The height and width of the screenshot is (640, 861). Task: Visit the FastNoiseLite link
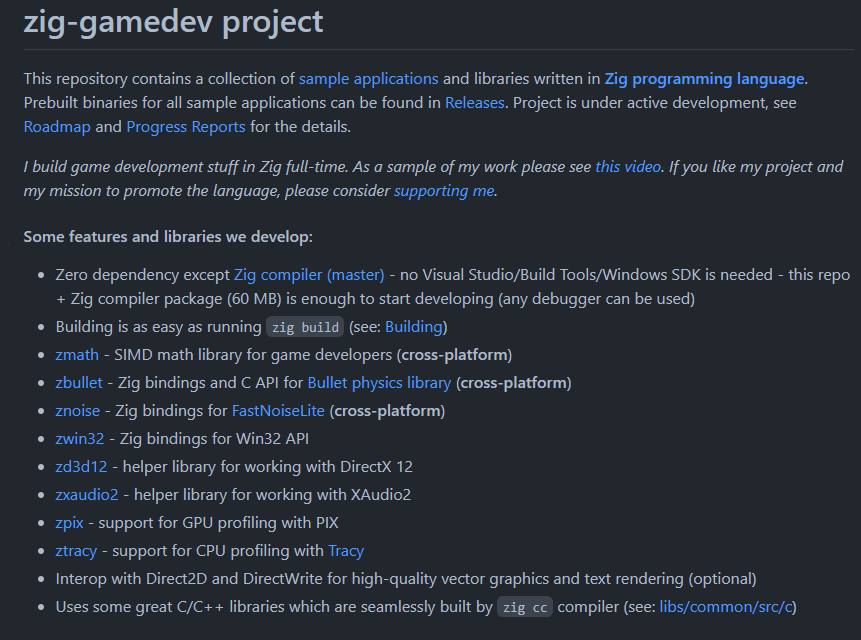279,410
